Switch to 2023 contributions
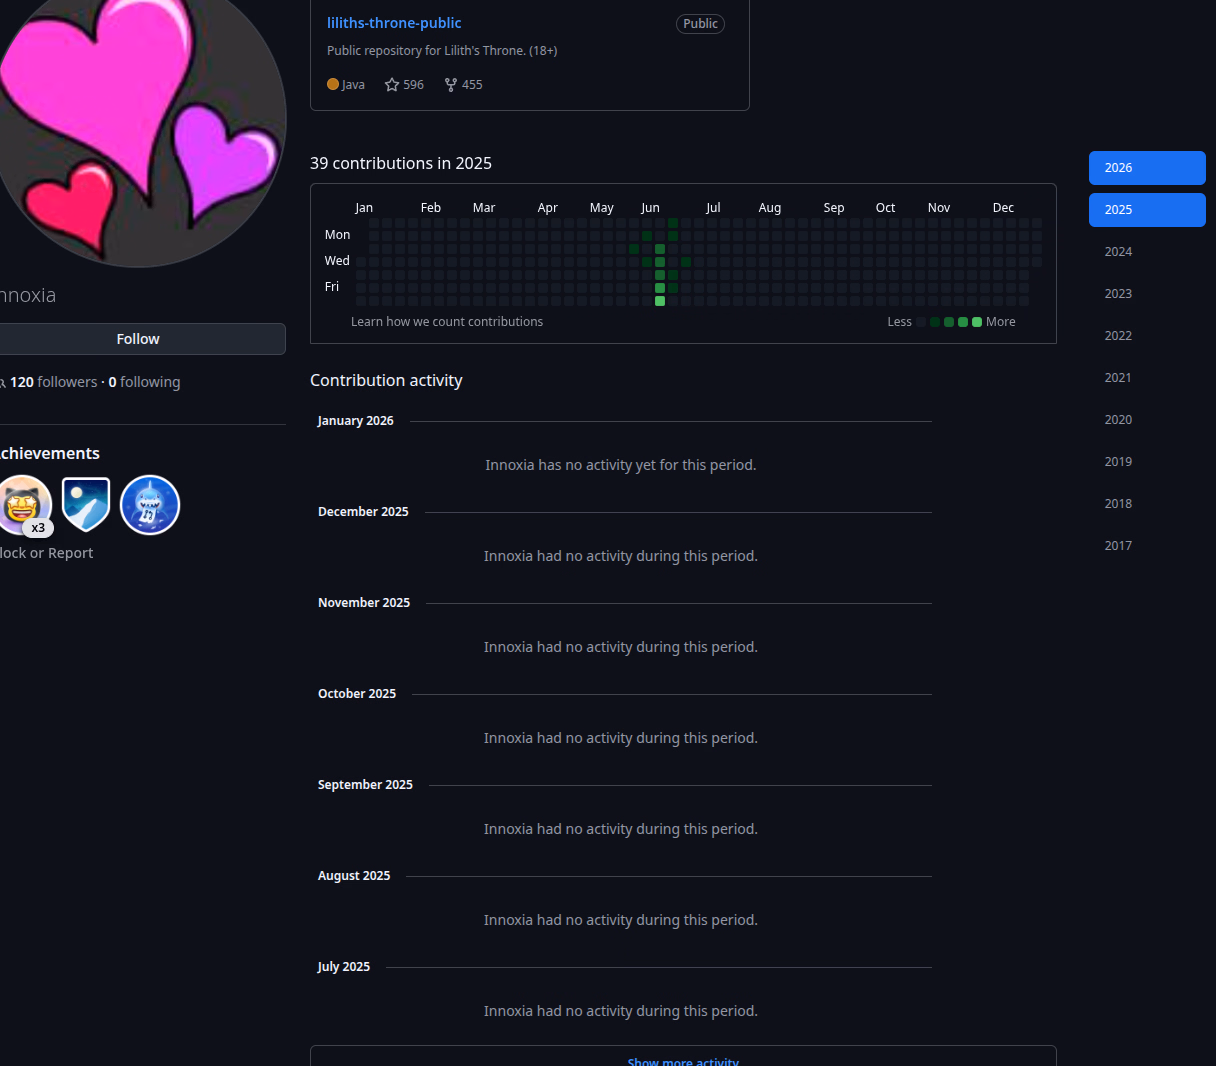Image resolution: width=1216 pixels, height=1066 pixels. pos(1118,294)
